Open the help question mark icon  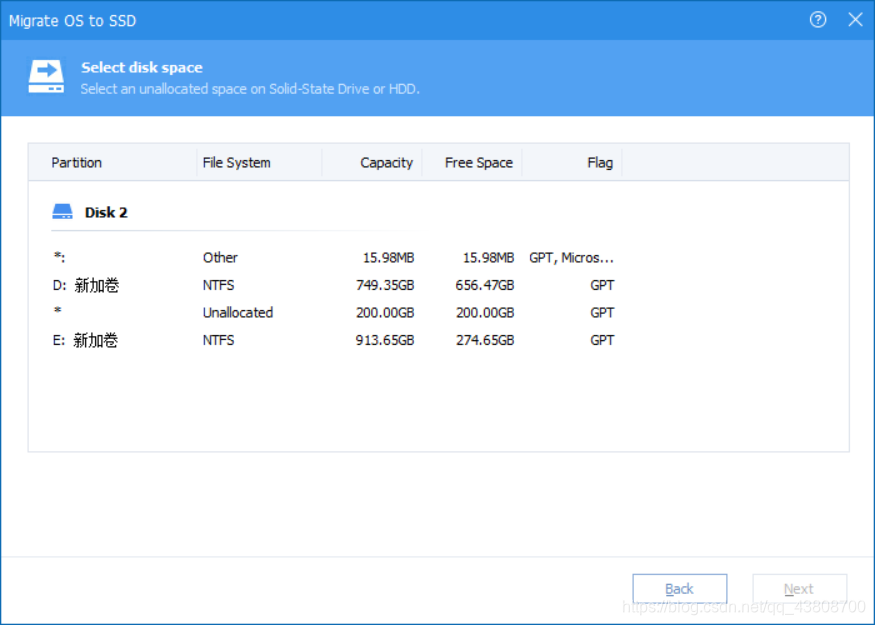(818, 20)
